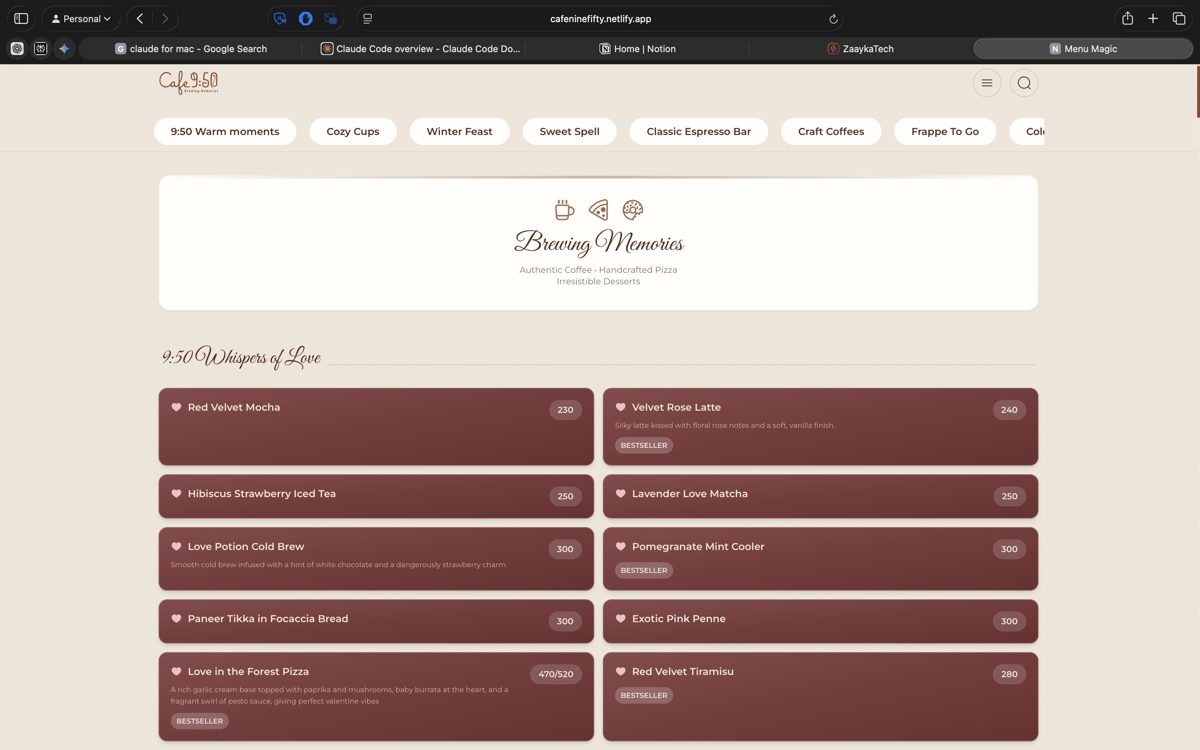Click the address bar URL field
1200x750 pixels.
point(600,19)
